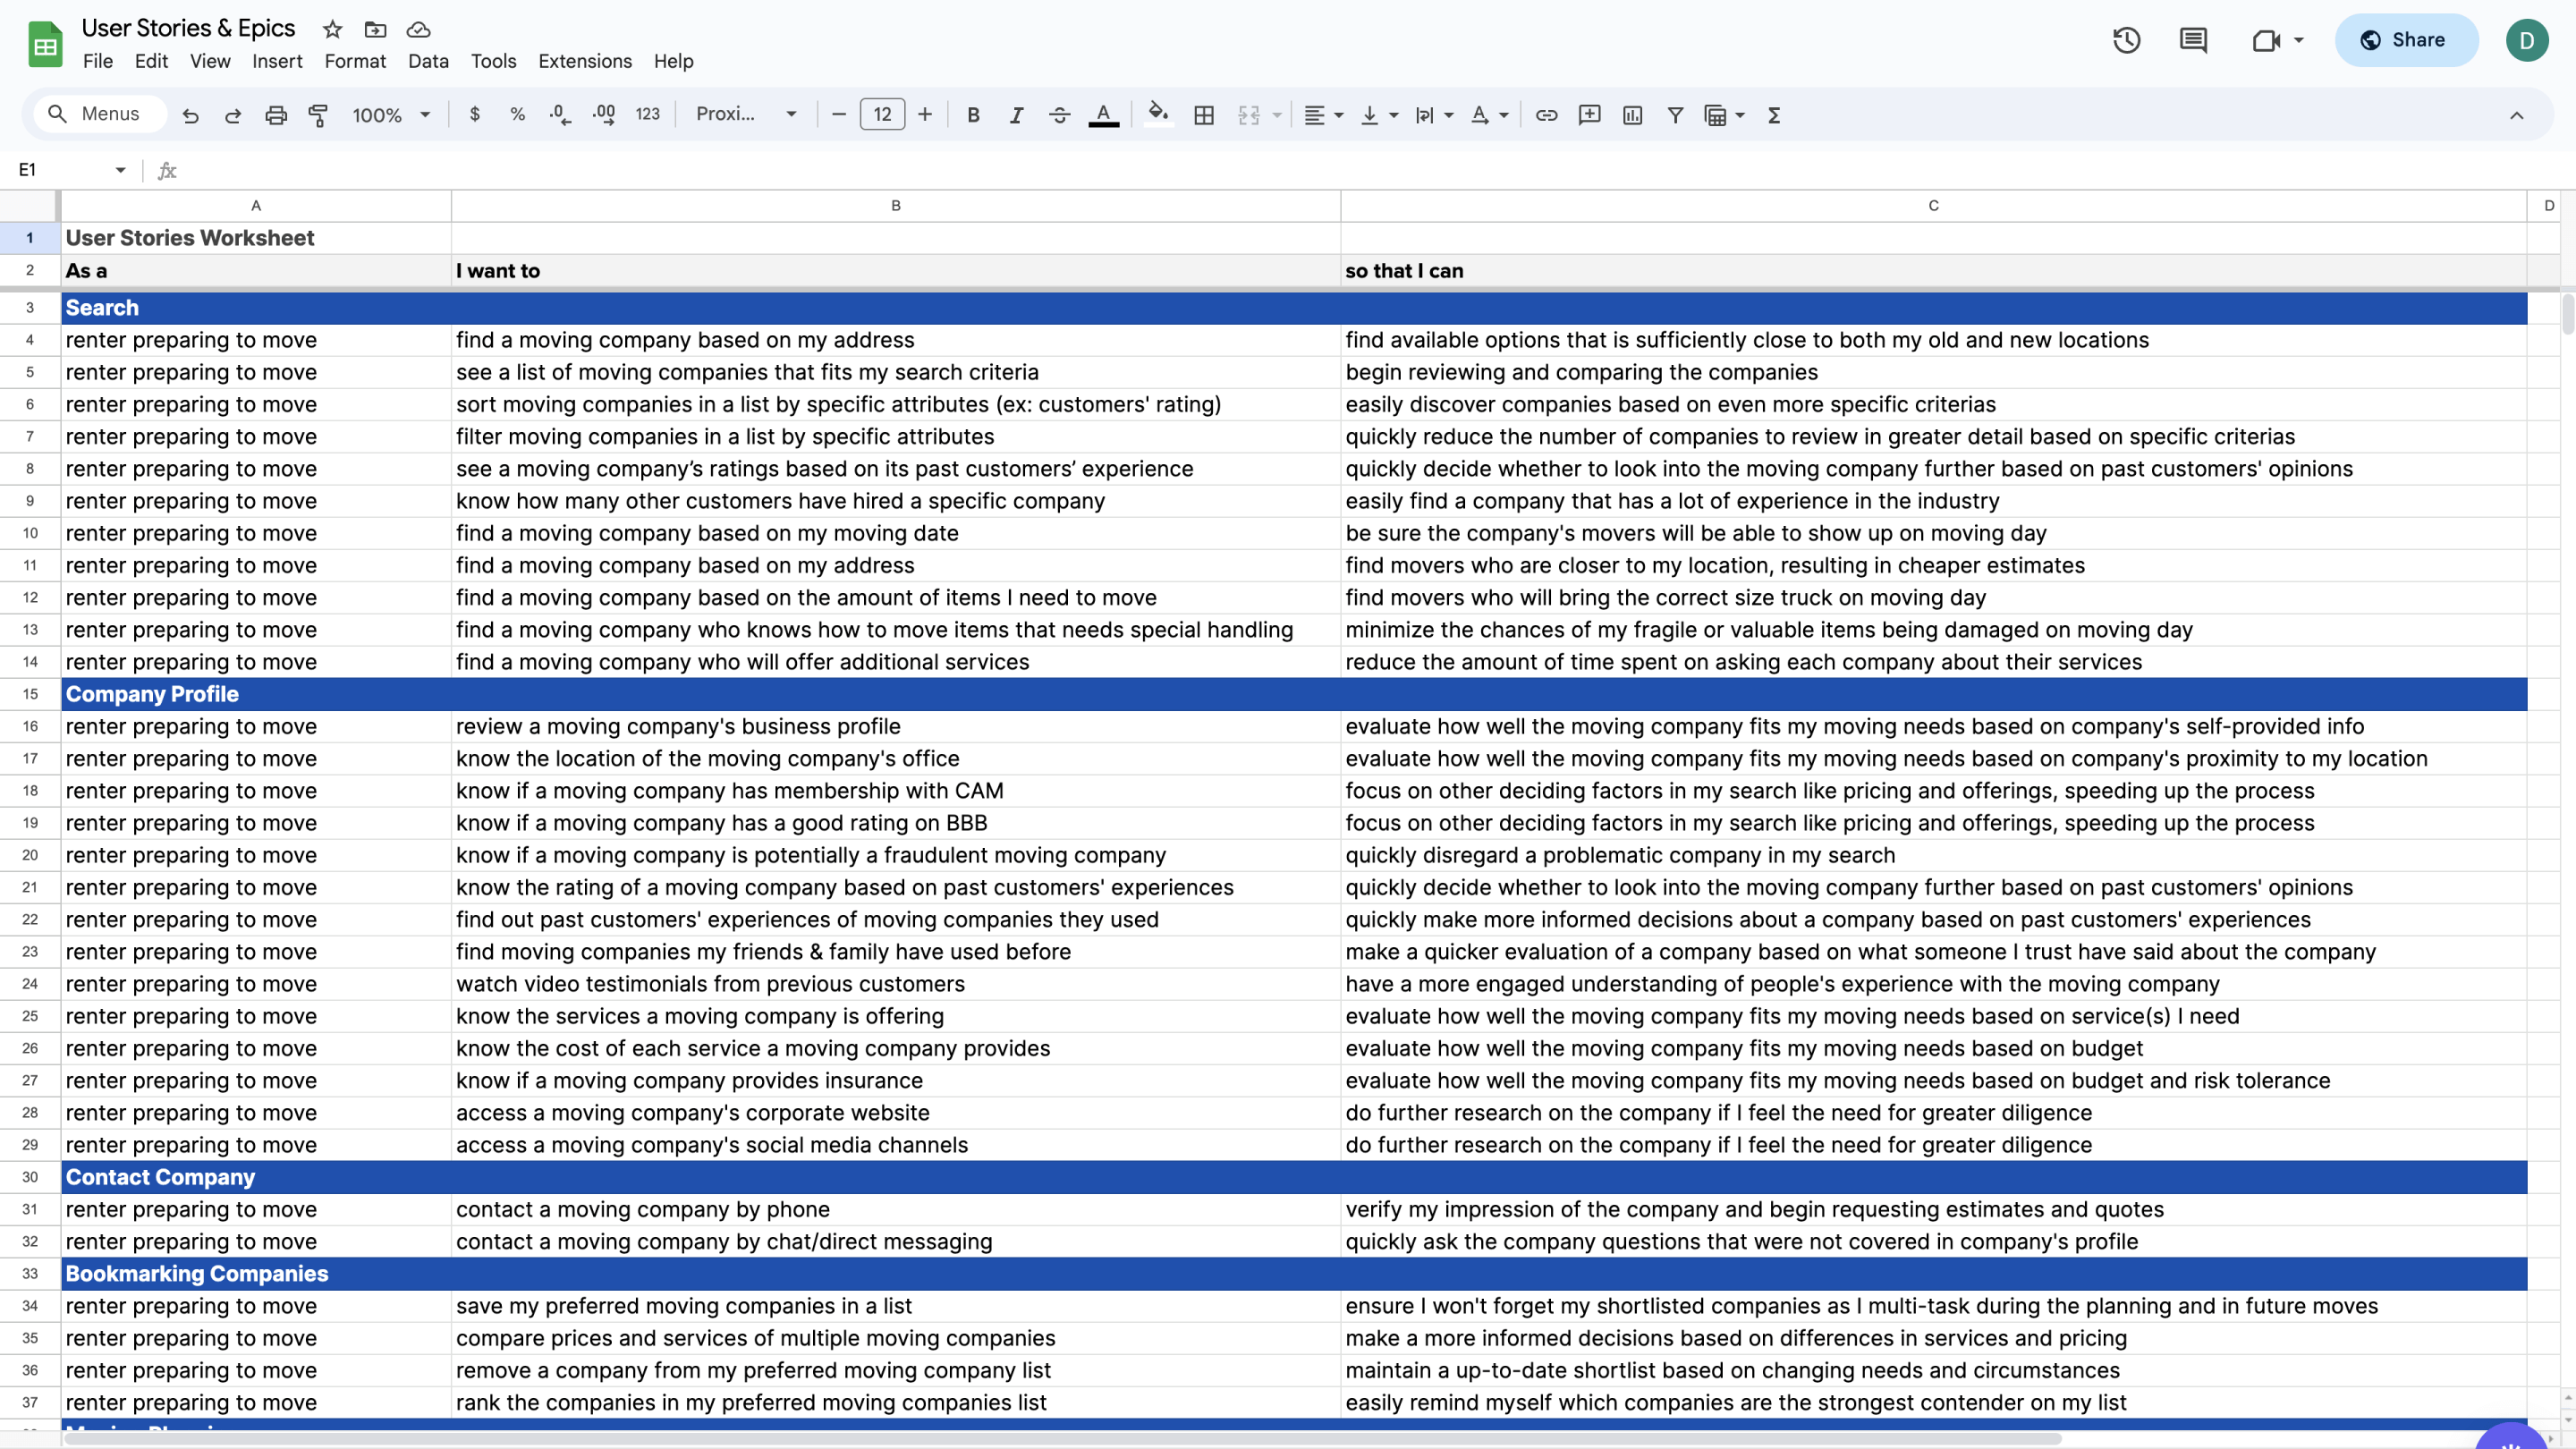Viewport: 2576px width, 1449px height.
Task: Open vertical align dropdown
Action: pos(1379,115)
